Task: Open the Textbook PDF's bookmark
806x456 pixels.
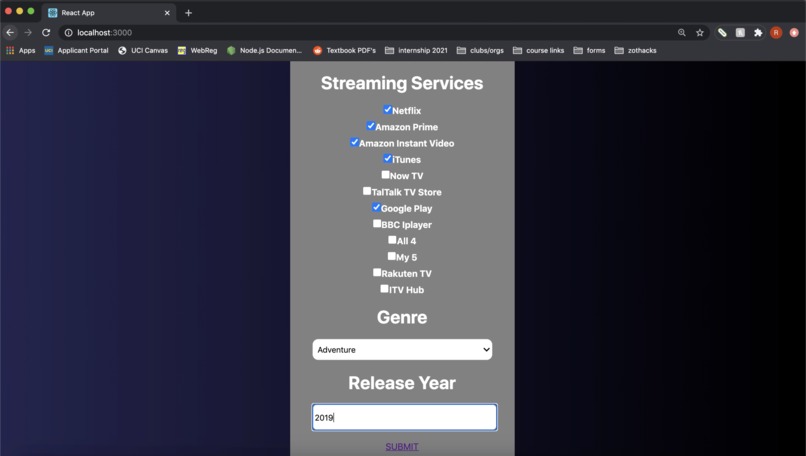Action: coord(344,50)
